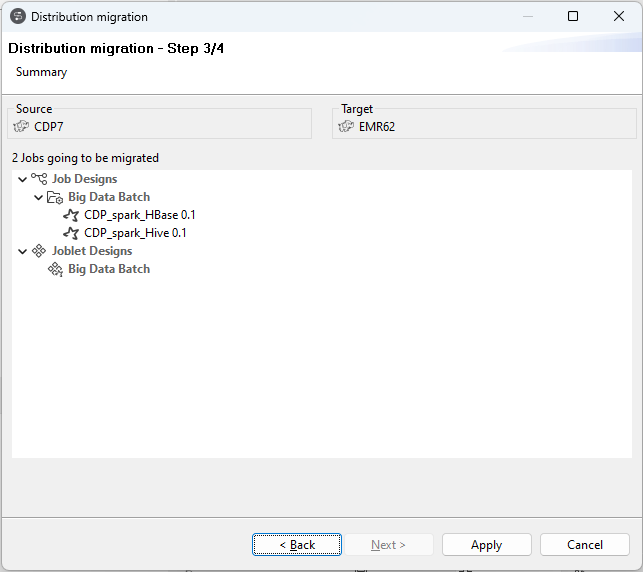
Task: Click the Joblet Big Data Batch icon
Action: pyautogui.click(x=55, y=269)
